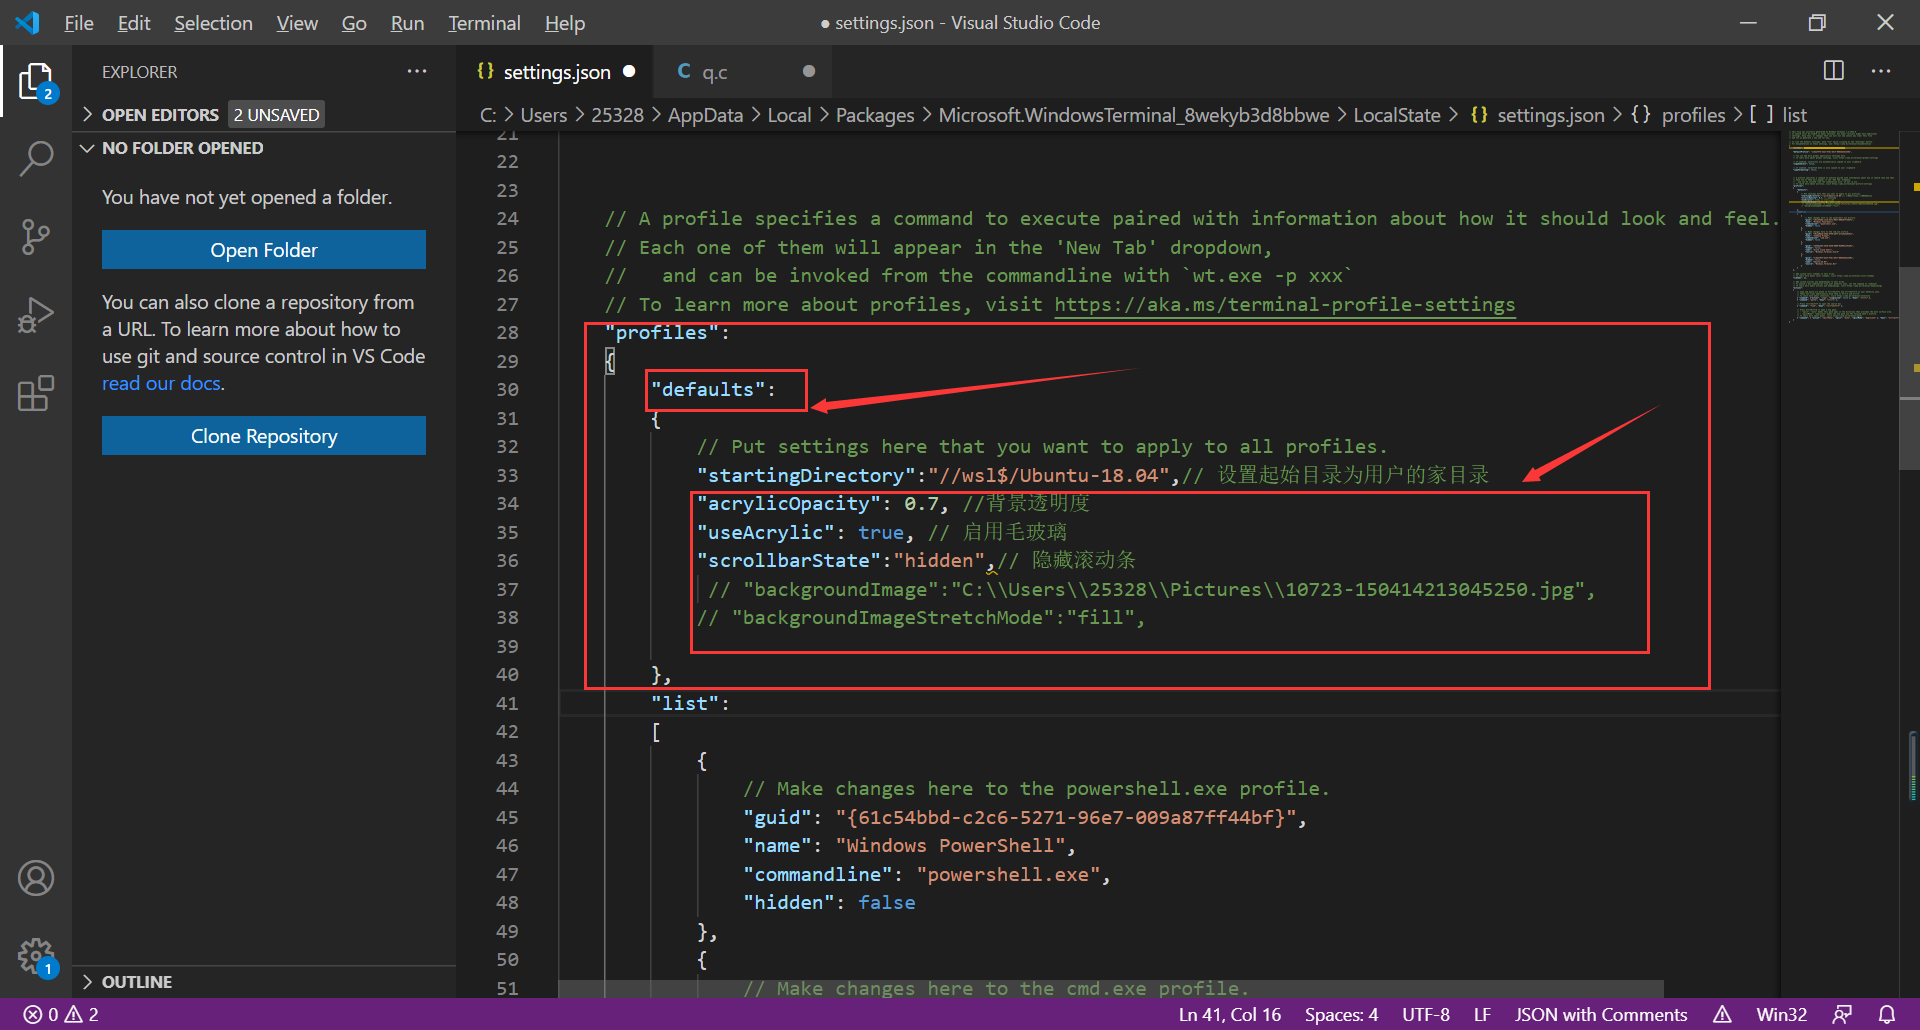
Task: Click Ln 41, Col 16 in status bar
Action: 1229,1014
